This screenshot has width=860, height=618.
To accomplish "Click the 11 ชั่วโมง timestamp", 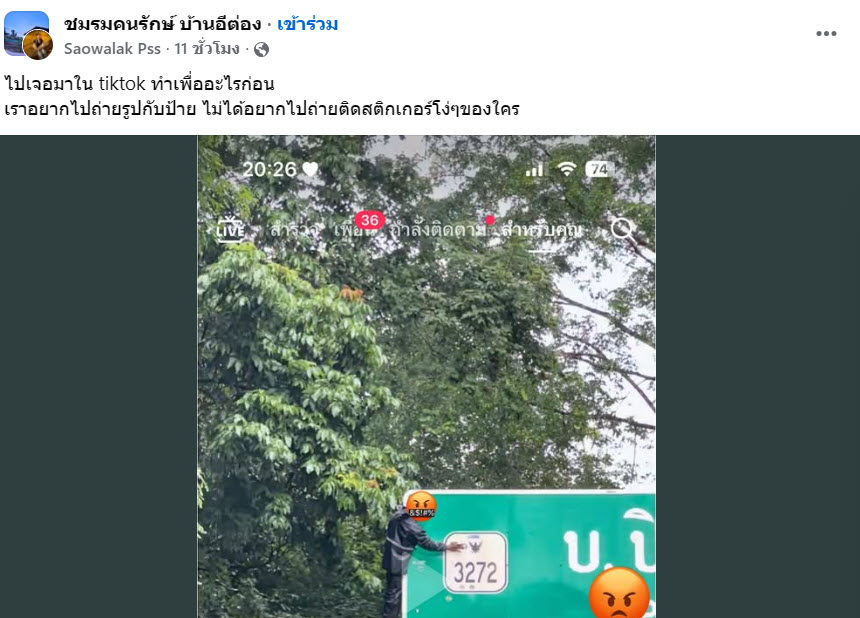I will [x=207, y=49].
